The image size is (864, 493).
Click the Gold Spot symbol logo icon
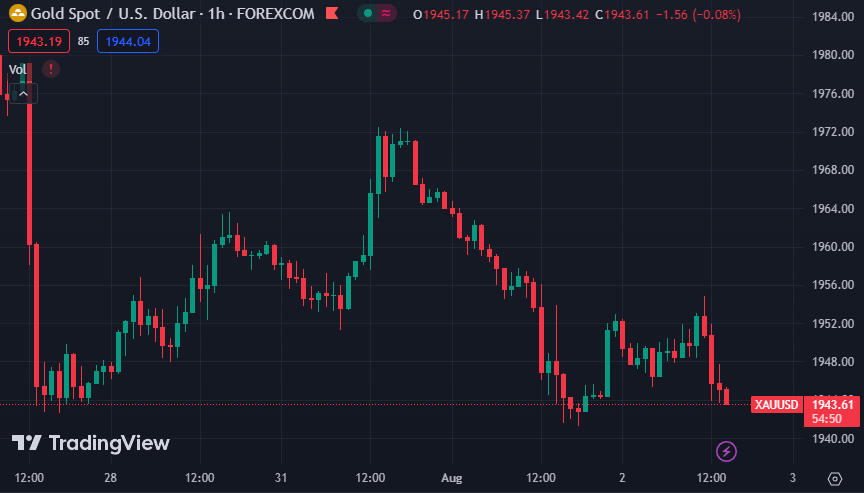pyautogui.click(x=17, y=14)
